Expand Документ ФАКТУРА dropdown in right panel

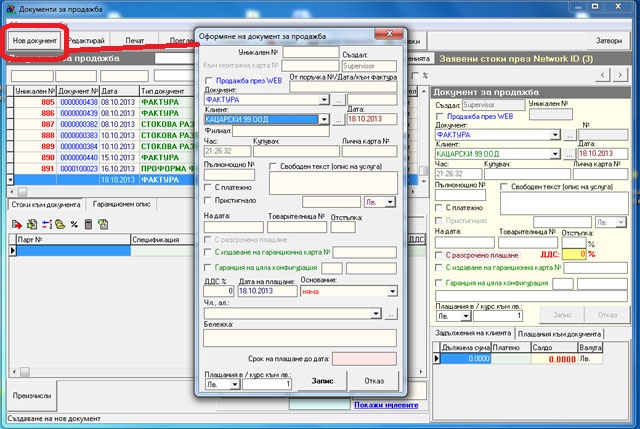(x=555, y=135)
